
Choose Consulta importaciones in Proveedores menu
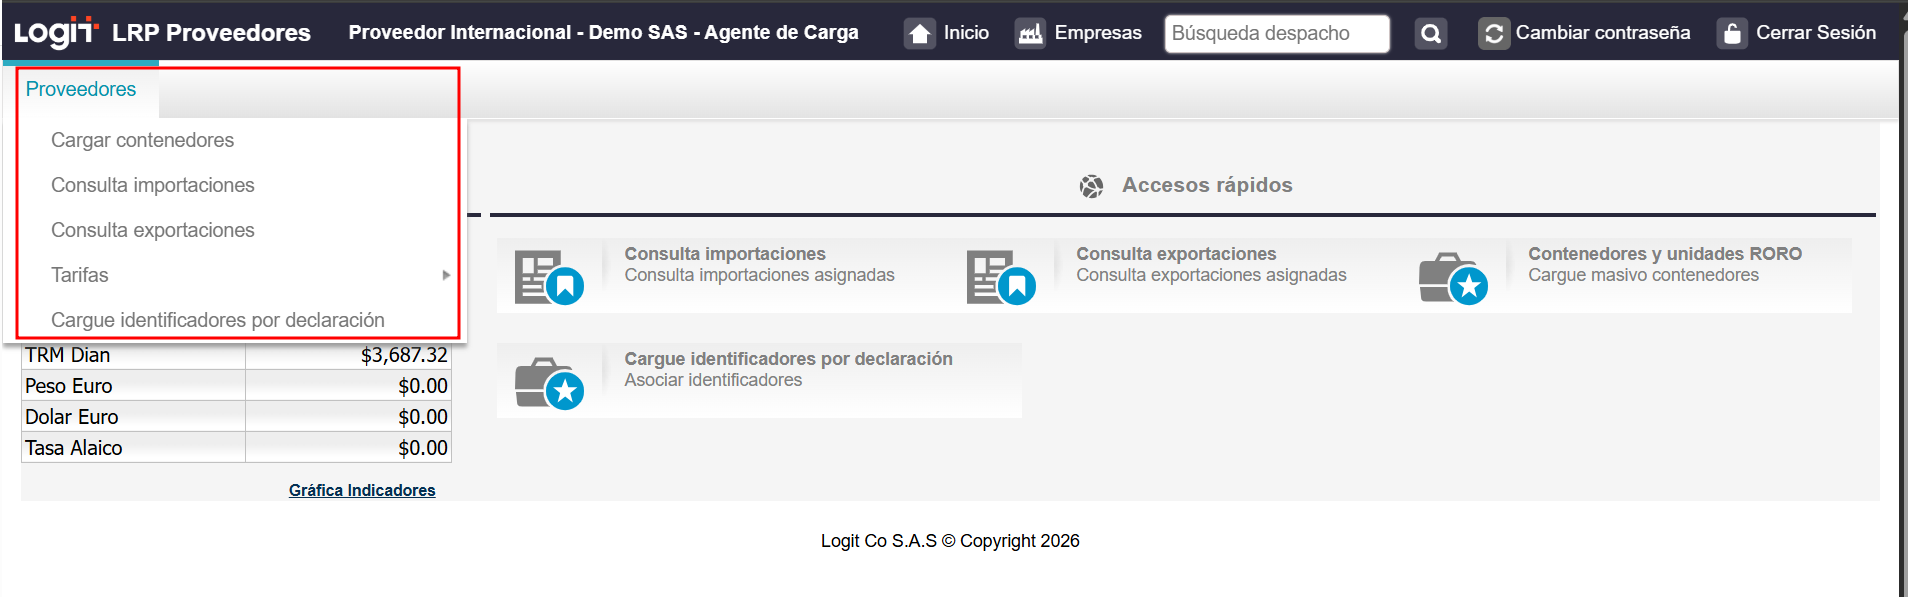[152, 185]
